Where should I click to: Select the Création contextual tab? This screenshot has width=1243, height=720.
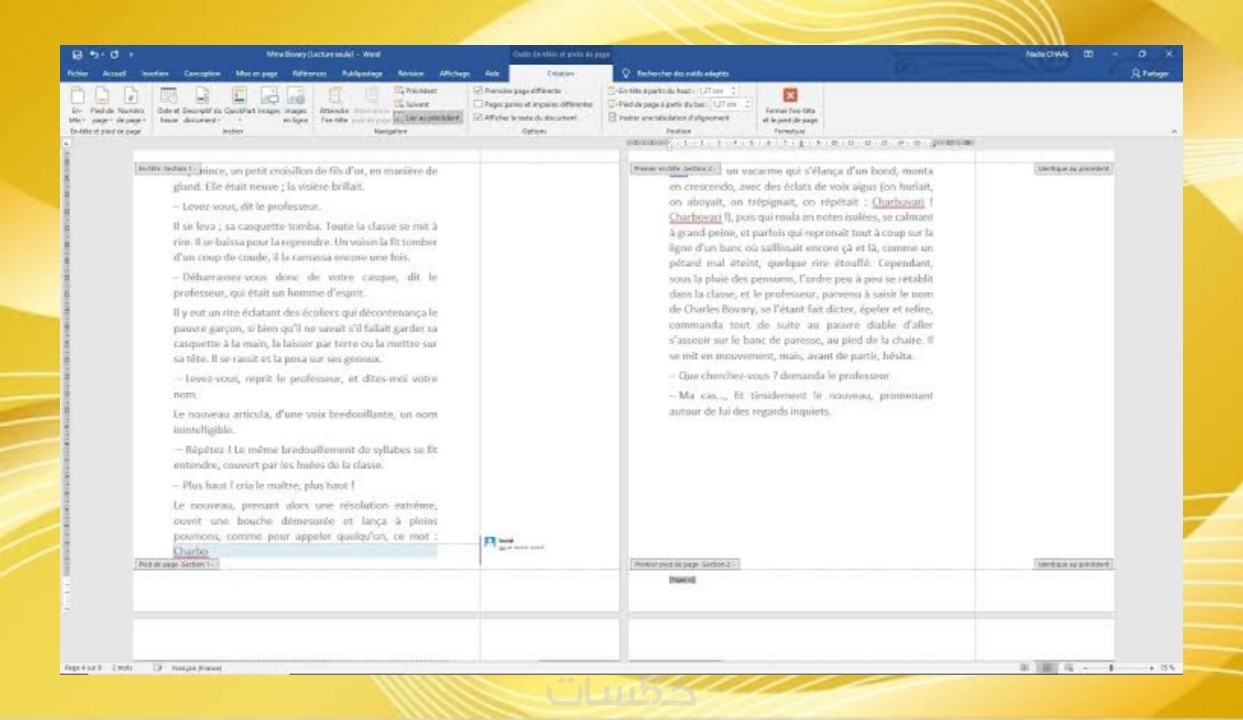click(560, 73)
